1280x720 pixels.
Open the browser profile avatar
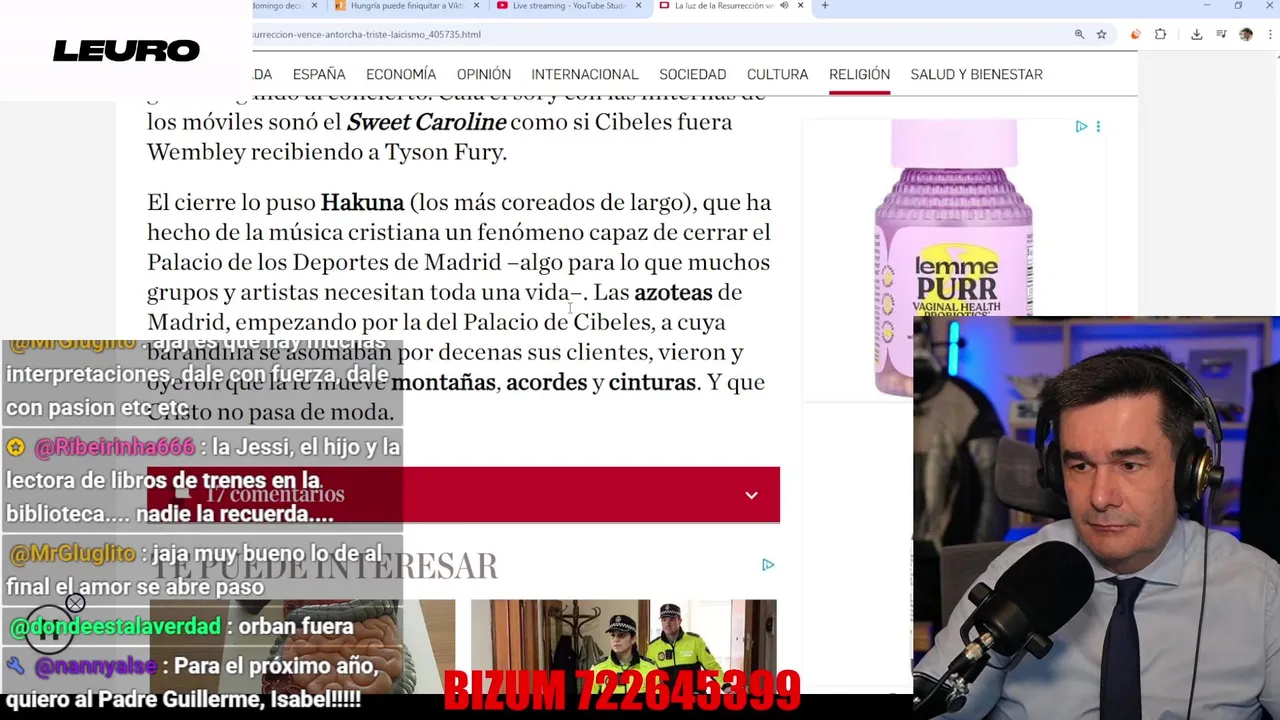1246,34
